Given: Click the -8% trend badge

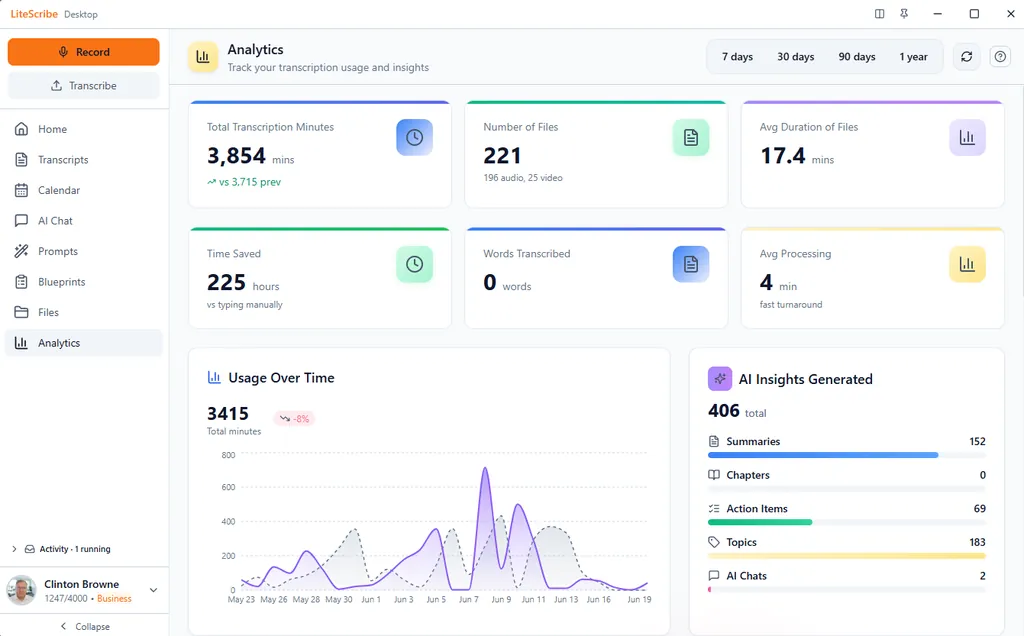Looking at the screenshot, I should pos(295,419).
